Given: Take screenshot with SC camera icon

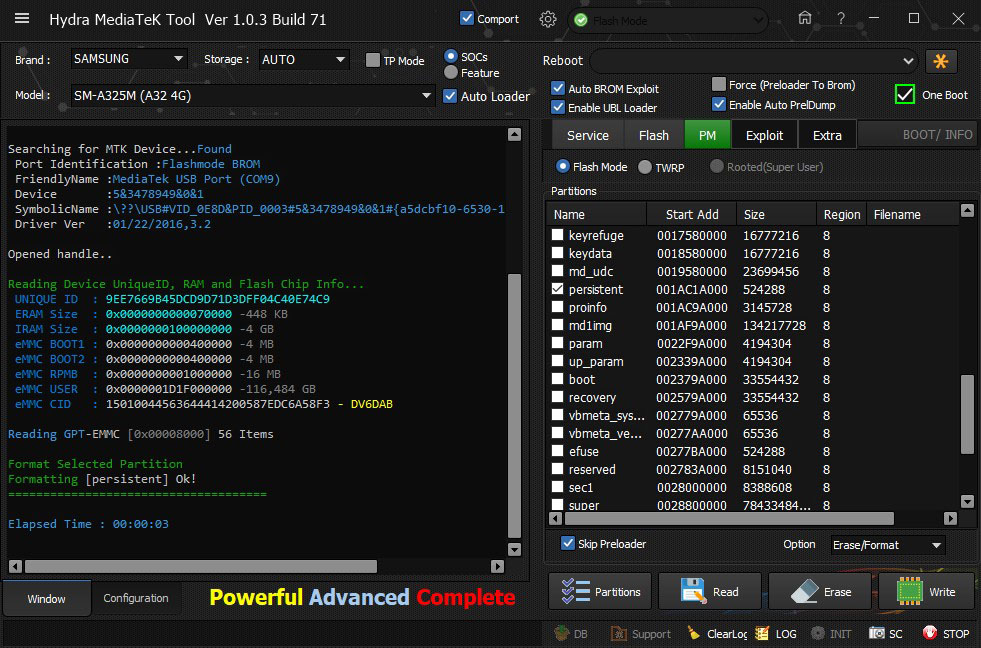Looking at the screenshot, I should click(x=876, y=633).
